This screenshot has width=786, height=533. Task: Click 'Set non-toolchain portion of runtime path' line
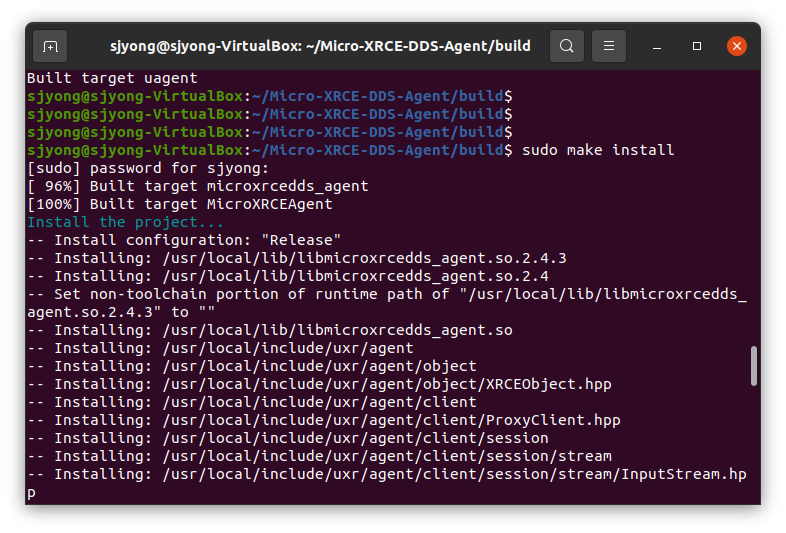point(387,294)
